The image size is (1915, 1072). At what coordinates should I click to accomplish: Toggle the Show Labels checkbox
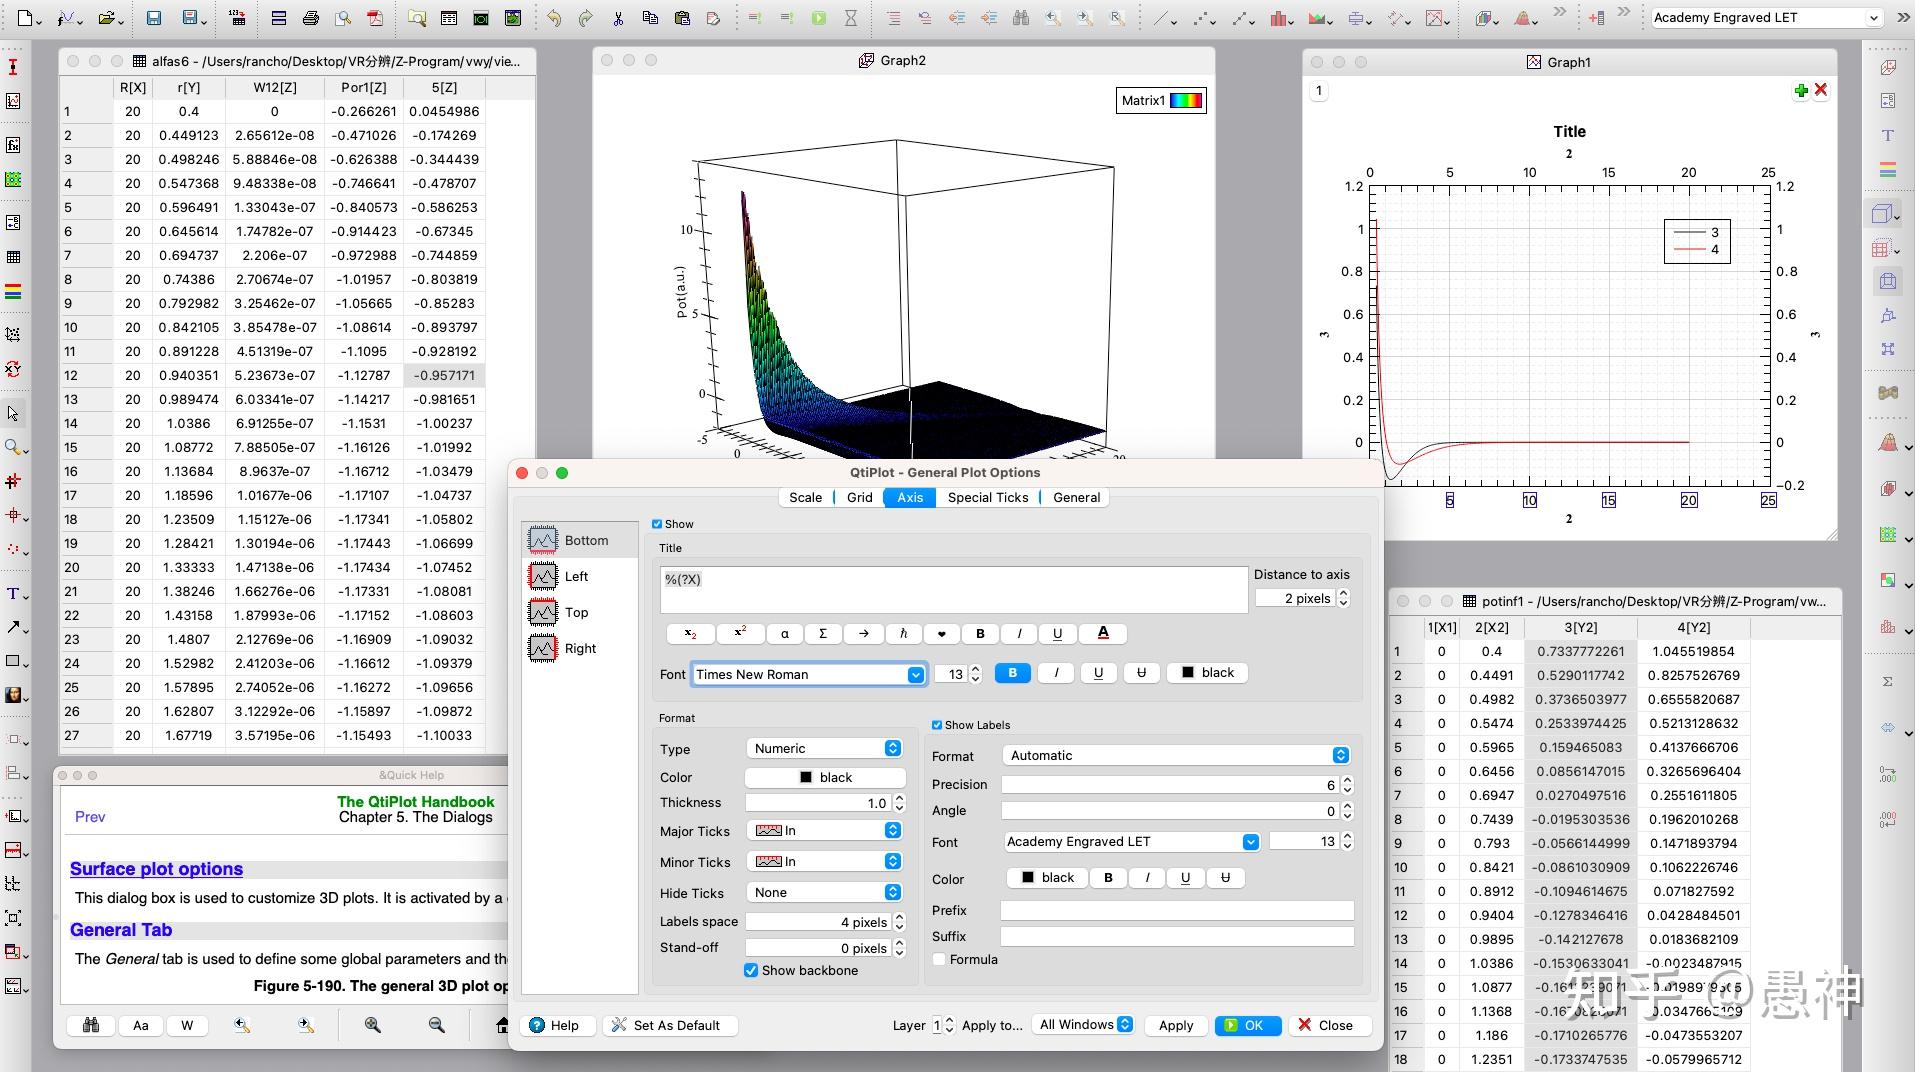pos(937,725)
